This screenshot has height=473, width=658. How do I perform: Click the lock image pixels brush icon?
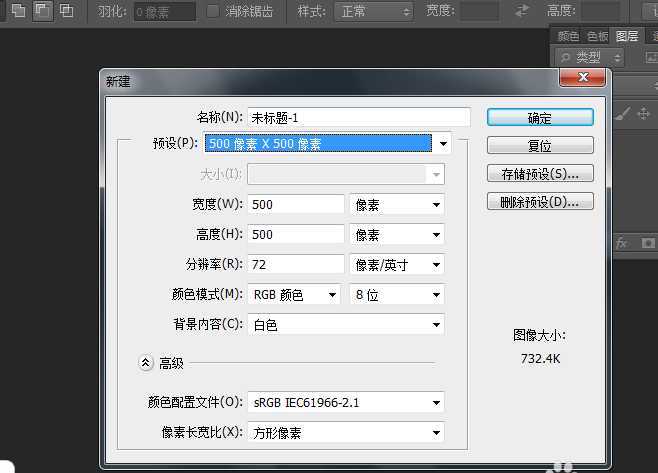pyautogui.click(x=622, y=114)
